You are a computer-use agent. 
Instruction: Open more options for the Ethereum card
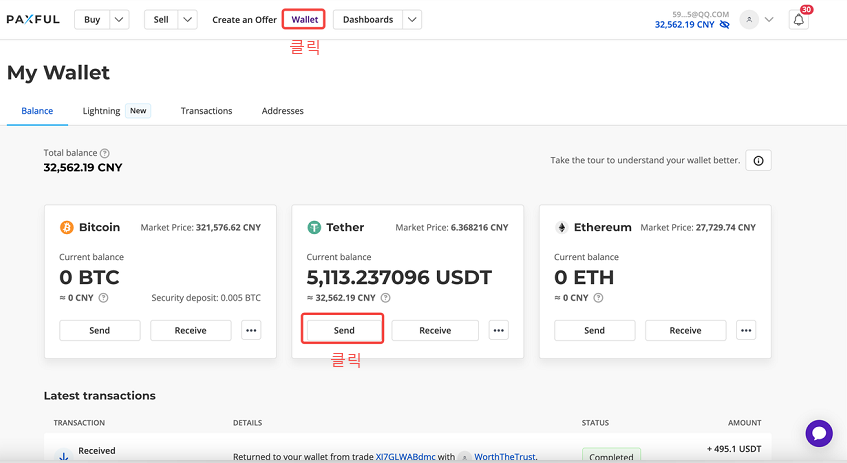coord(746,330)
